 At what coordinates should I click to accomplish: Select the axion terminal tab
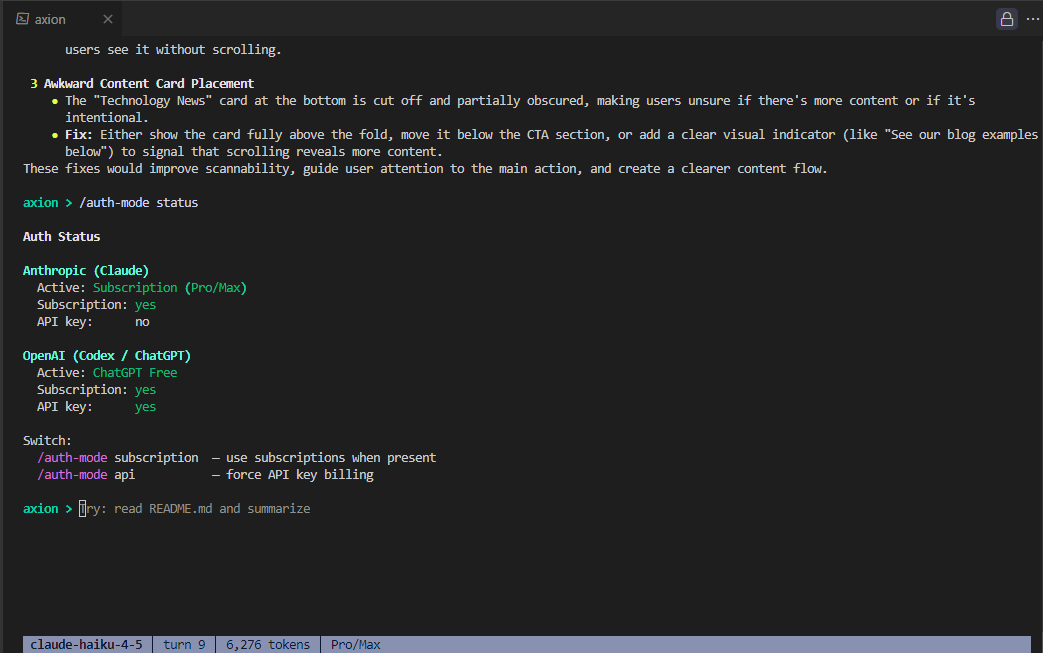[x=63, y=19]
